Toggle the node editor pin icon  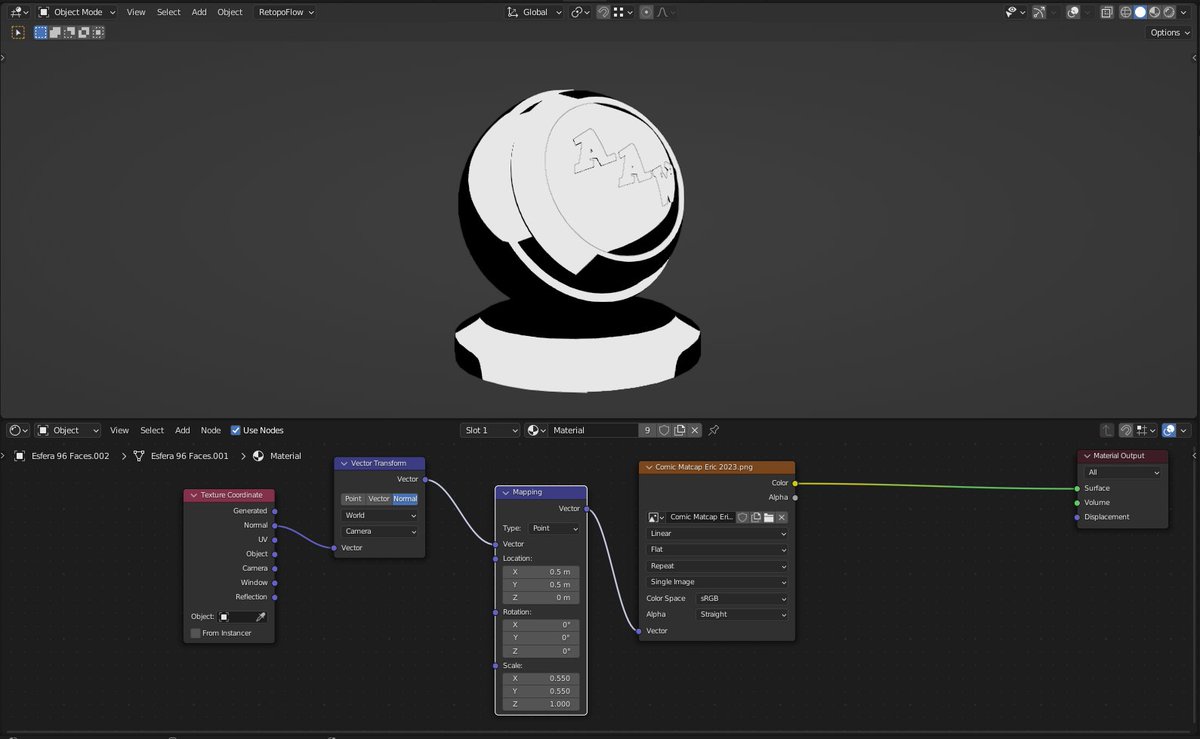(713, 430)
